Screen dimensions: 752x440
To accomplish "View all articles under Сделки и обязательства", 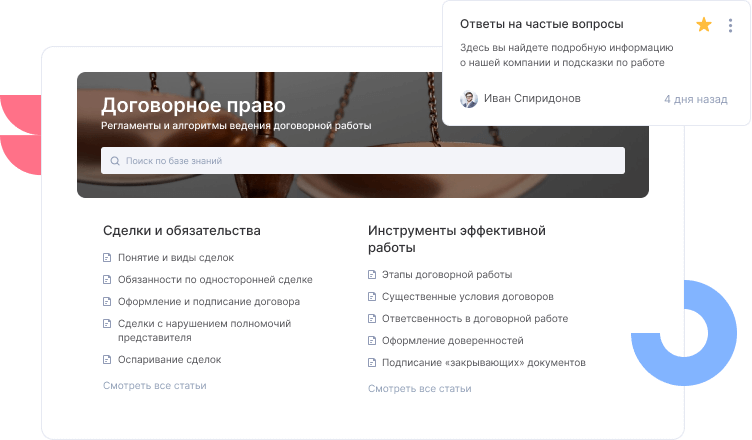I will click(154, 385).
